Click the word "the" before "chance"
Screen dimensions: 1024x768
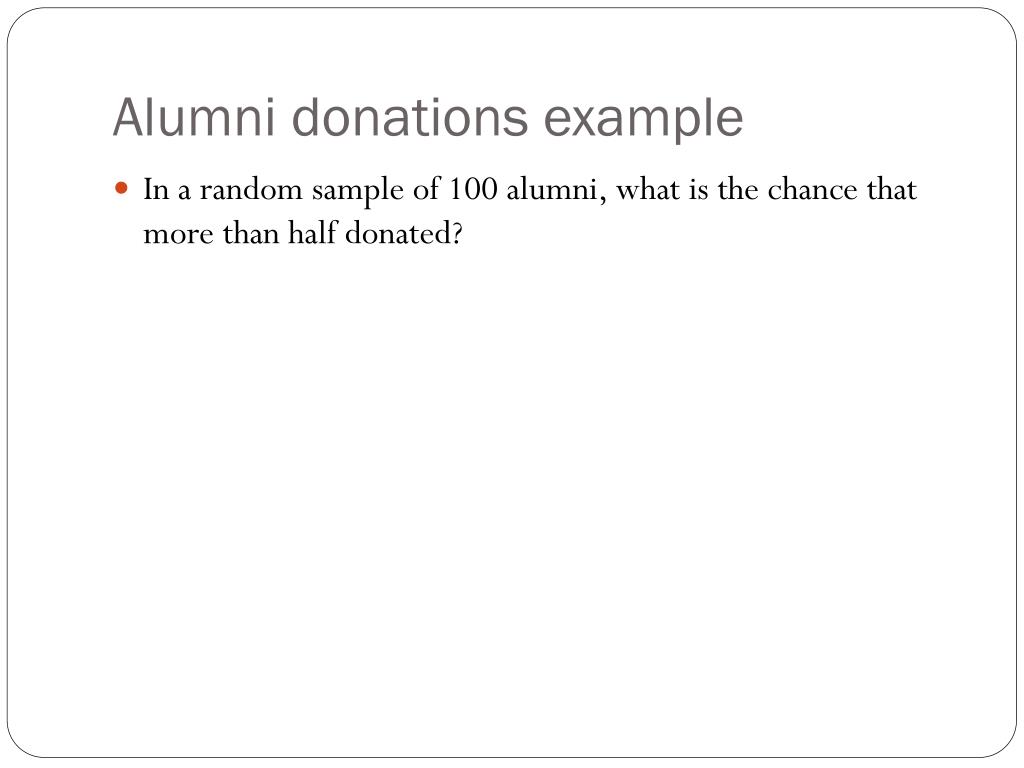pyautogui.click(x=738, y=190)
